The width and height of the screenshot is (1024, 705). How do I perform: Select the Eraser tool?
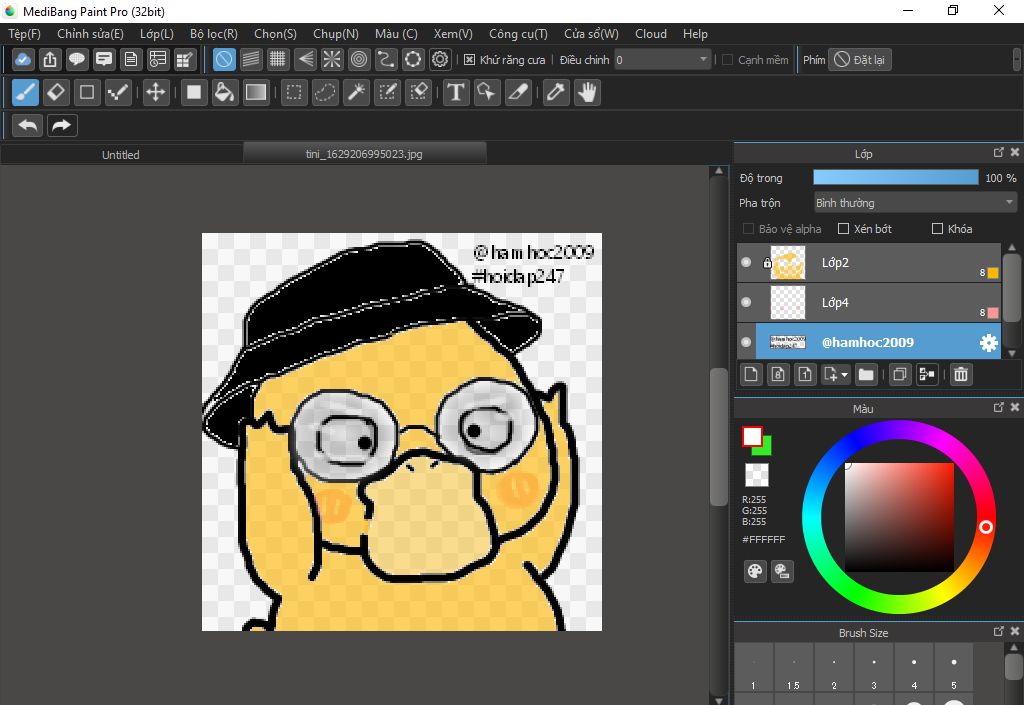click(x=56, y=93)
